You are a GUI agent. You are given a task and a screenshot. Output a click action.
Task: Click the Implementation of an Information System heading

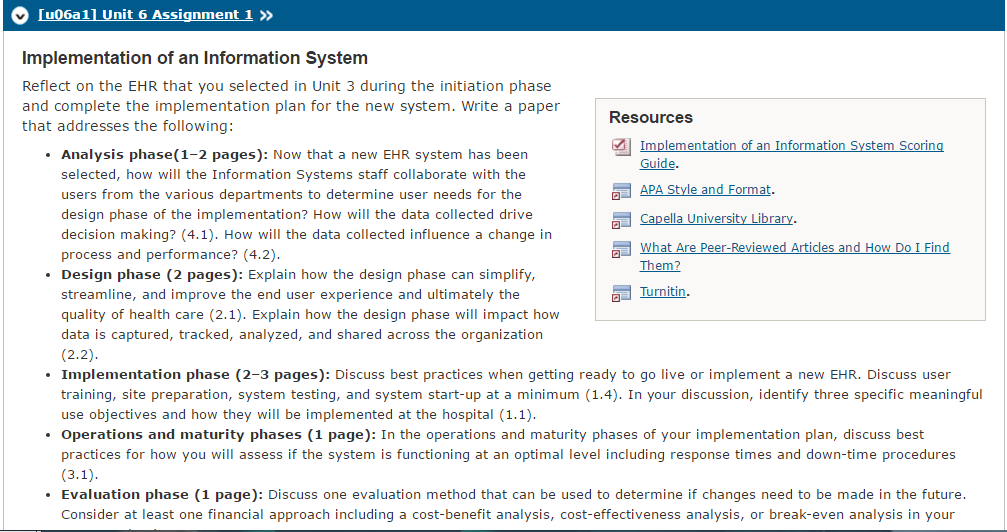[x=195, y=58]
